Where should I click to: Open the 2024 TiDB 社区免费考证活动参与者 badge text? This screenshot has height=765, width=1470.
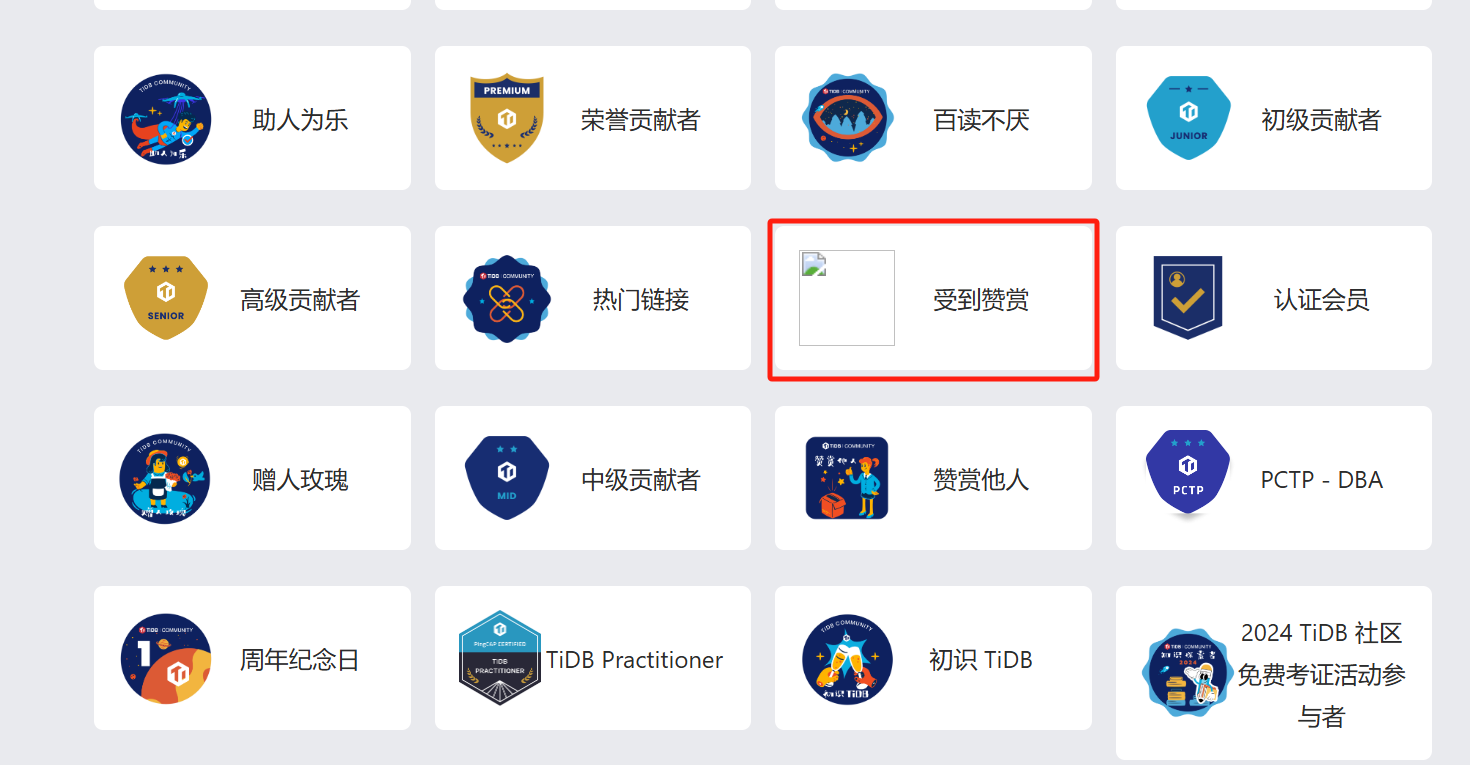[1321, 675]
